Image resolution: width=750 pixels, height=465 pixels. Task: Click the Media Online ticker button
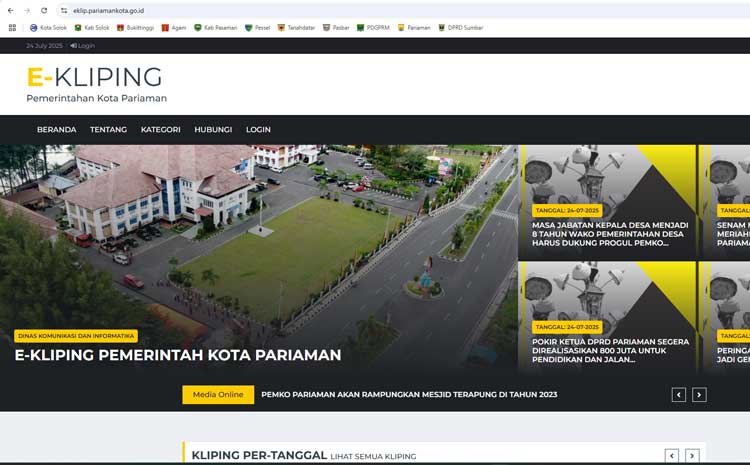pos(218,395)
